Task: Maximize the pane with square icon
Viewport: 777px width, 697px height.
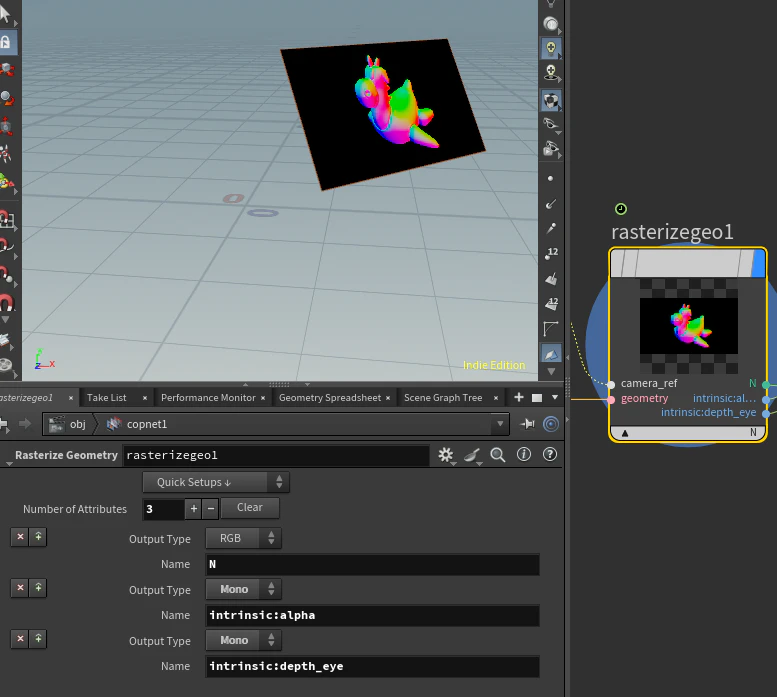Action: pyautogui.click(x=537, y=398)
